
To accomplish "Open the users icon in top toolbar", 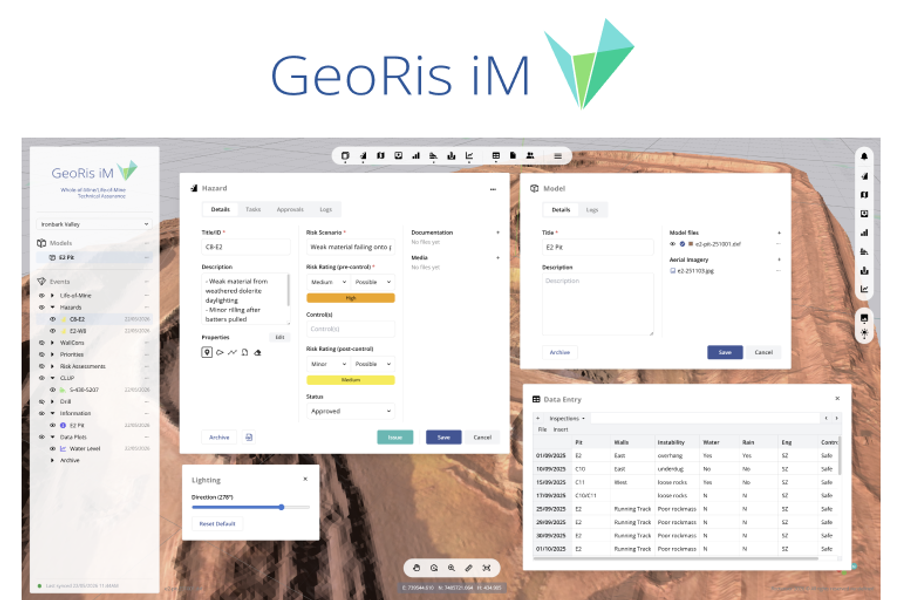I will (530, 156).
